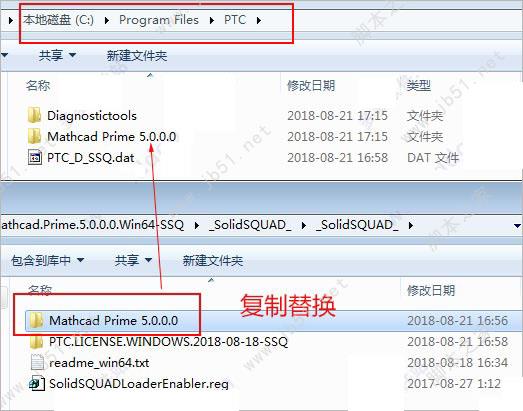Open address bar history dropdown in lower window
The width and height of the screenshot is (523, 411).
(517, 226)
